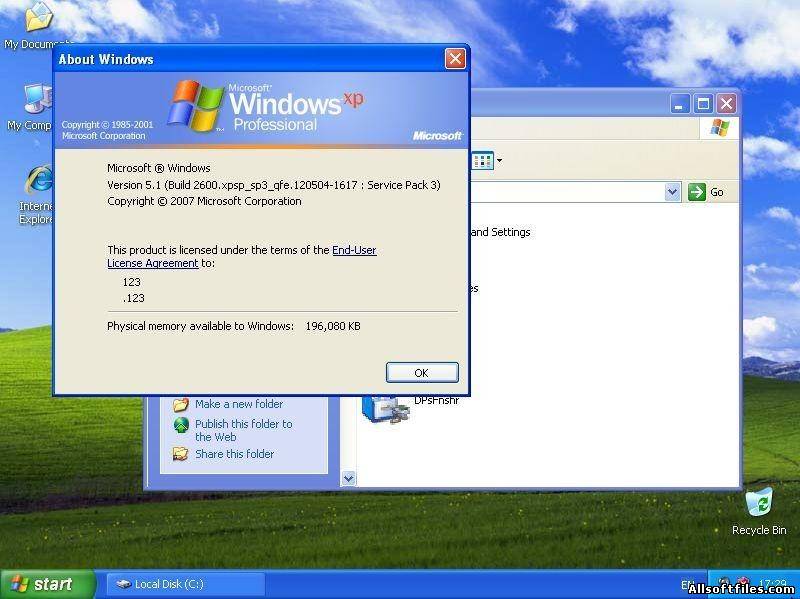Image resolution: width=800 pixels, height=599 pixels.
Task: Click the EN language indicator on the taskbar
Action: pyautogui.click(x=688, y=584)
